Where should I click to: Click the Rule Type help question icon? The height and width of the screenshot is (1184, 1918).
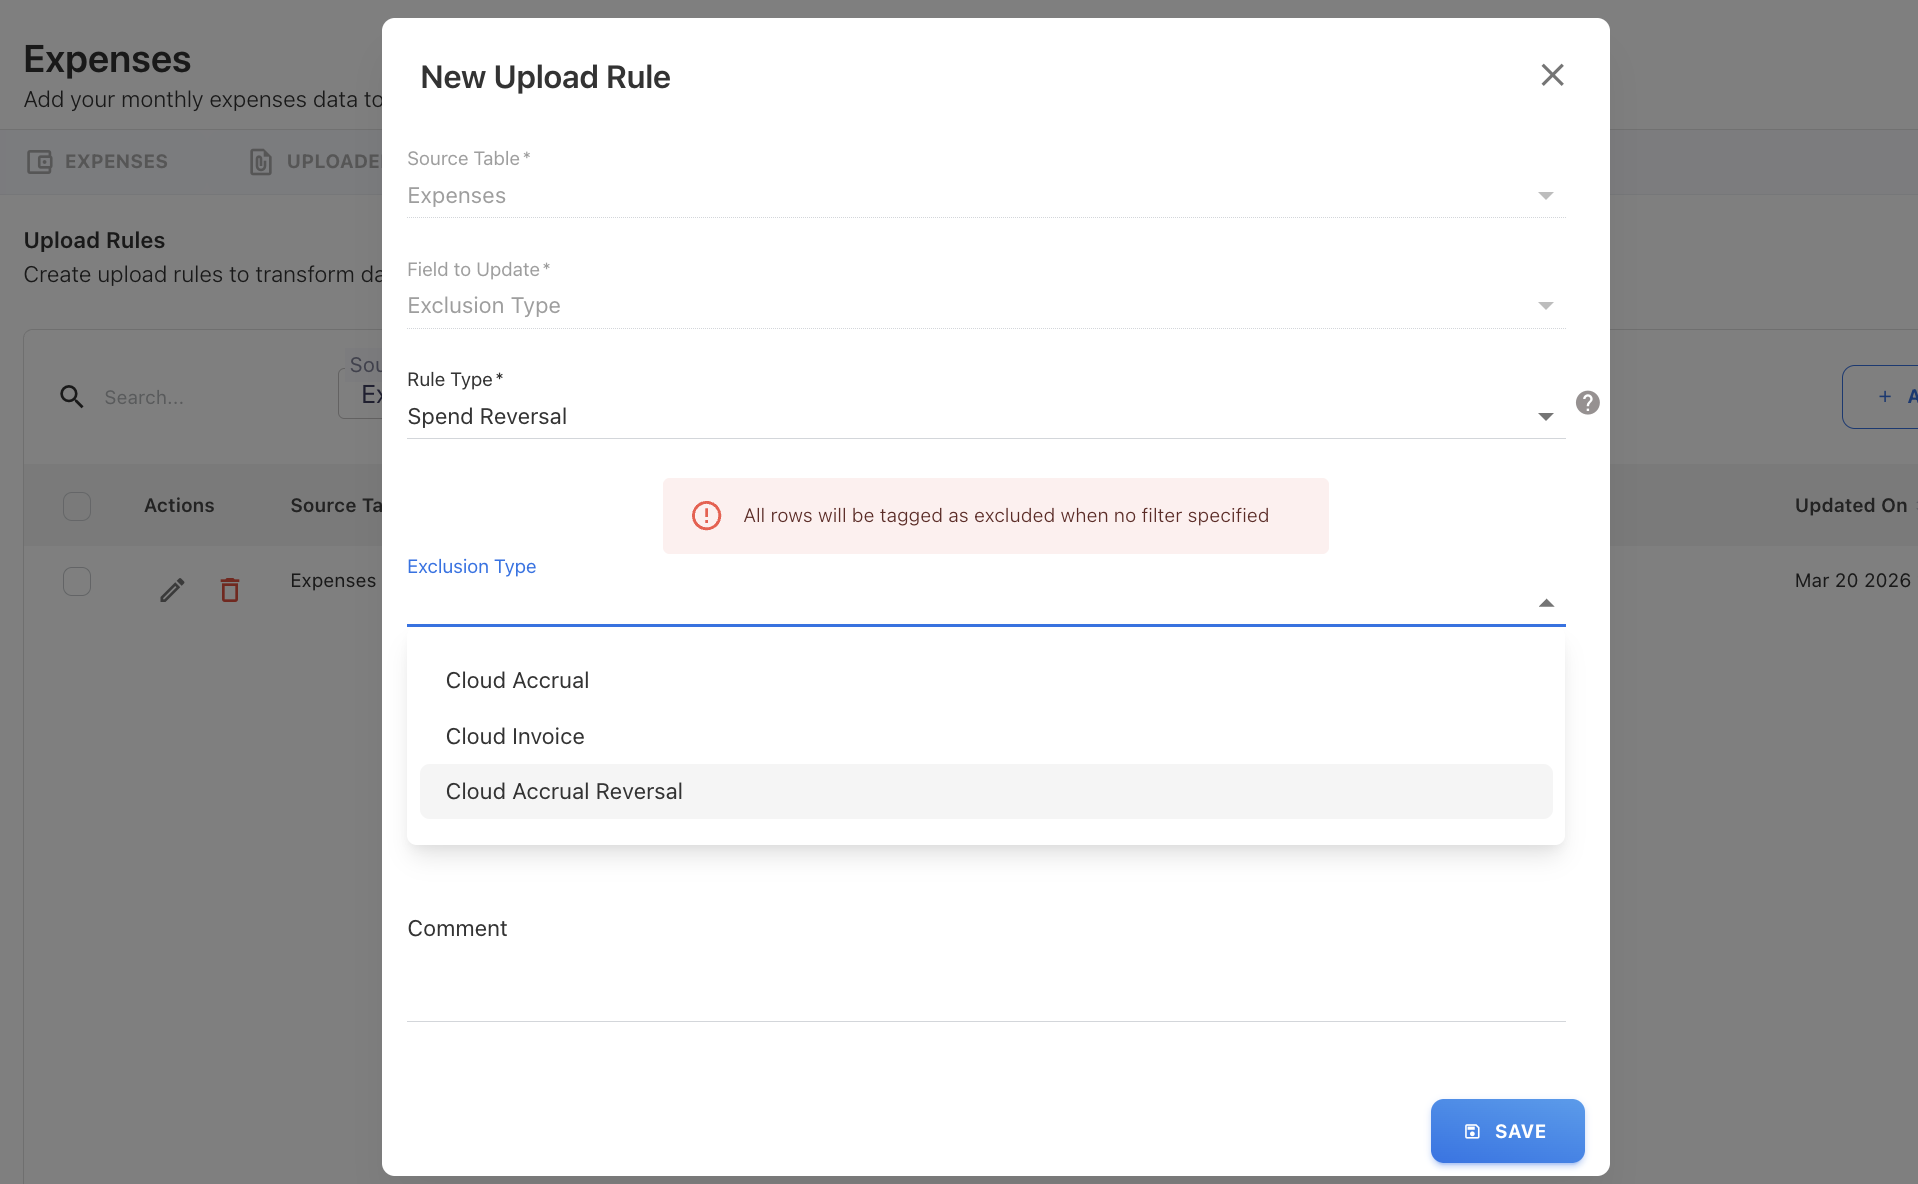(x=1587, y=402)
